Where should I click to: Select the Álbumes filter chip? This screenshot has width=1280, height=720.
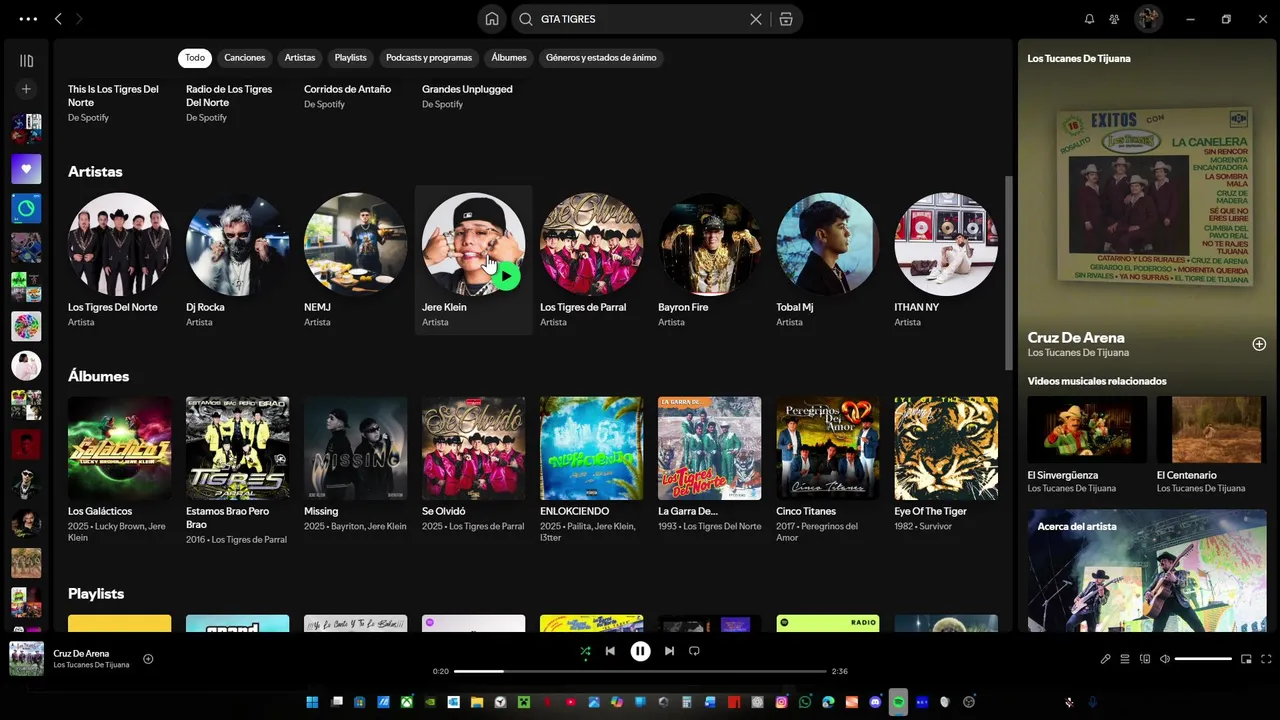[x=509, y=58]
